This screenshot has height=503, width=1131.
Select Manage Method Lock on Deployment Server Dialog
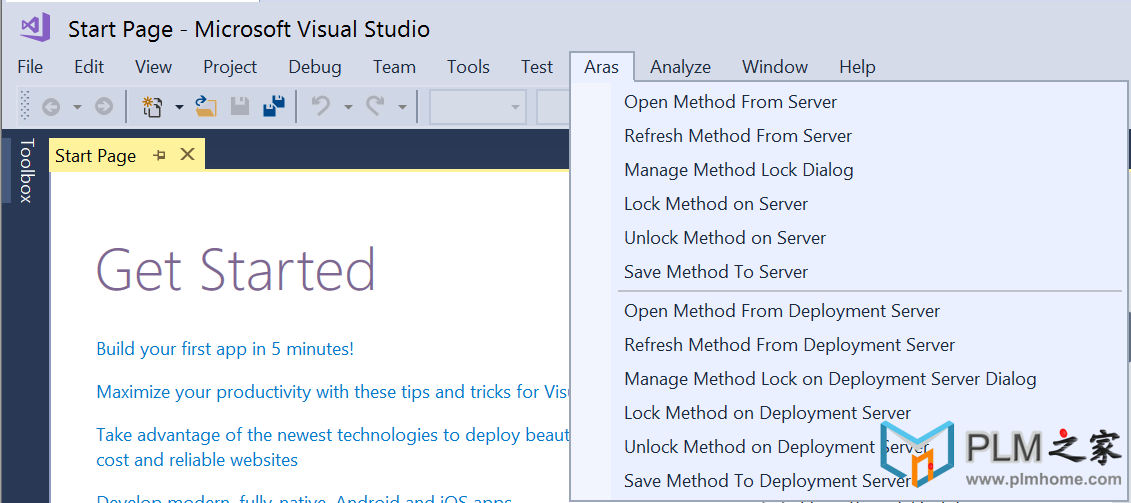coord(830,379)
